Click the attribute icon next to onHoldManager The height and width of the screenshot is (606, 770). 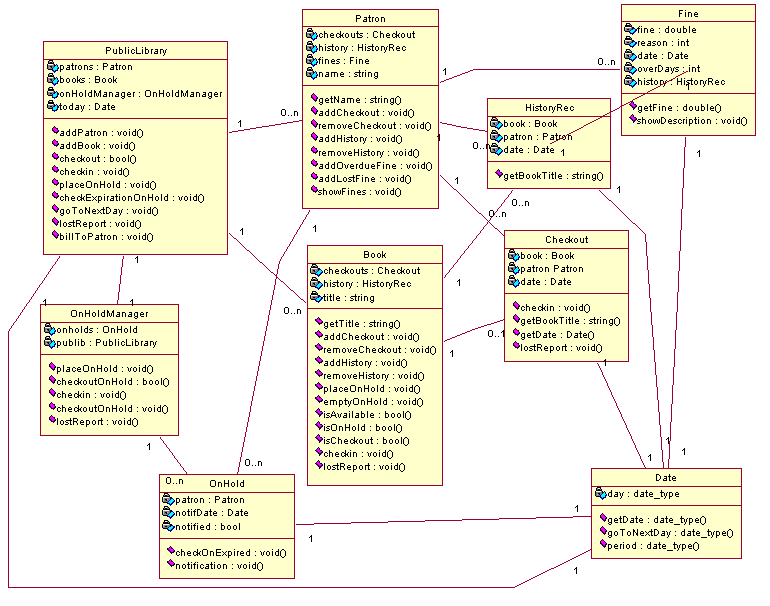(x=52, y=93)
